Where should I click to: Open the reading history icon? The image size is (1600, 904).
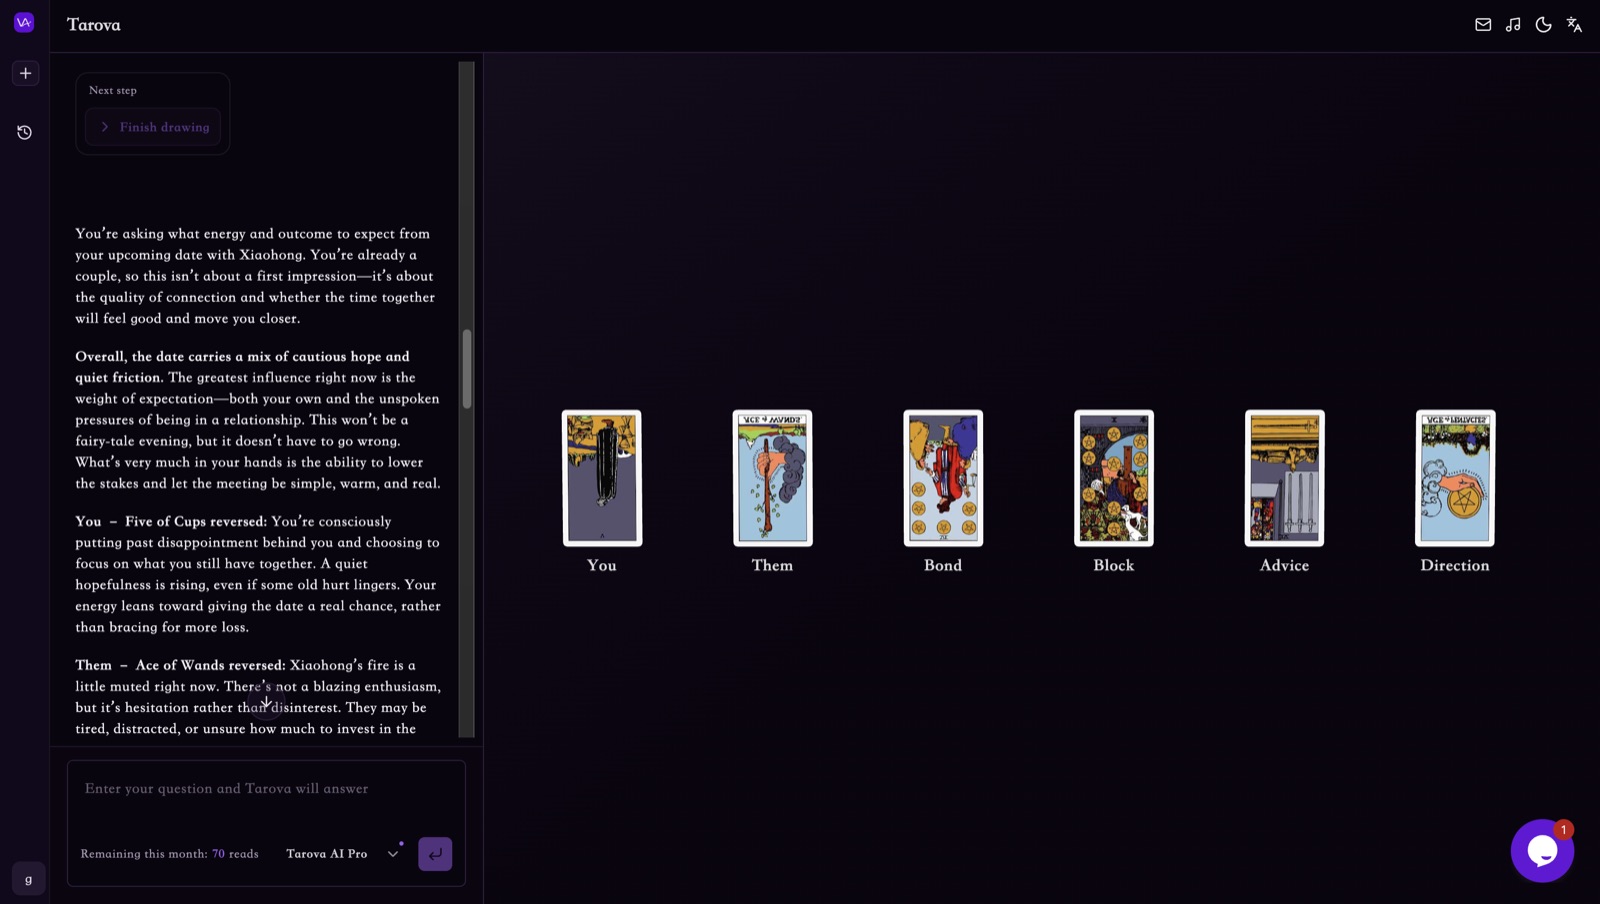pos(25,132)
